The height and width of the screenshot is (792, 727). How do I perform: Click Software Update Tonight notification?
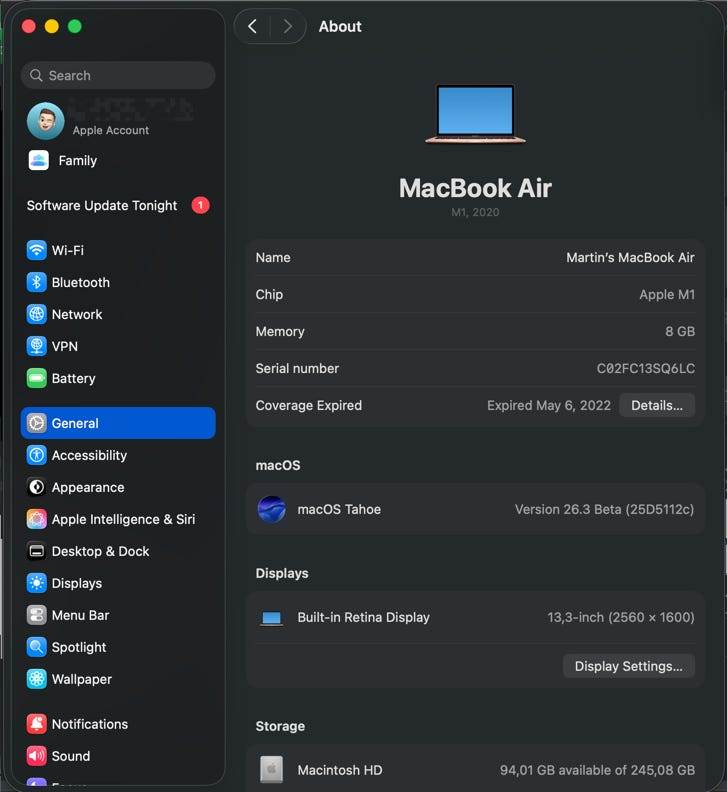tap(102, 205)
